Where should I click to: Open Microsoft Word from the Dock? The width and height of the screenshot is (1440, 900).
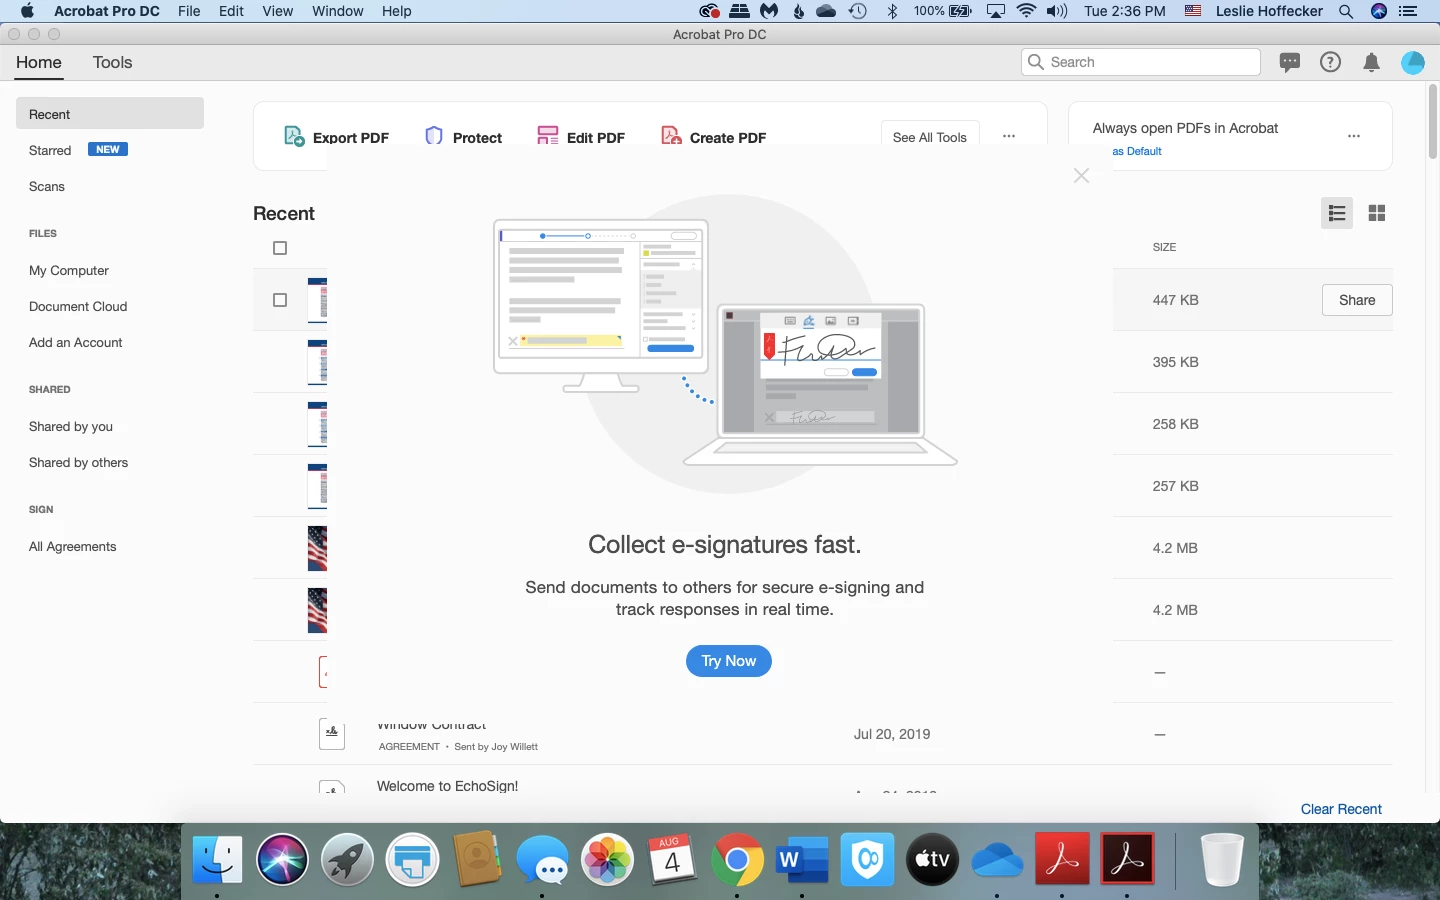pyautogui.click(x=802, y=859)
